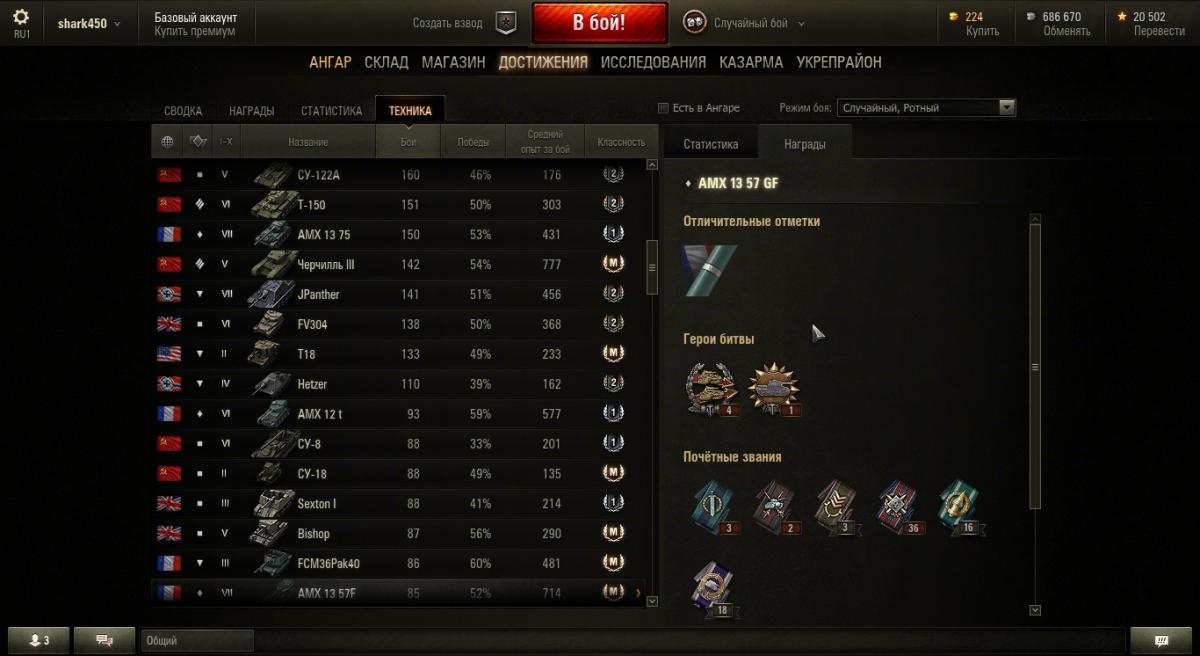The image size is (1200, 656).
Task: Click the mark of excellence badge
Action: (x=709, y=270)
